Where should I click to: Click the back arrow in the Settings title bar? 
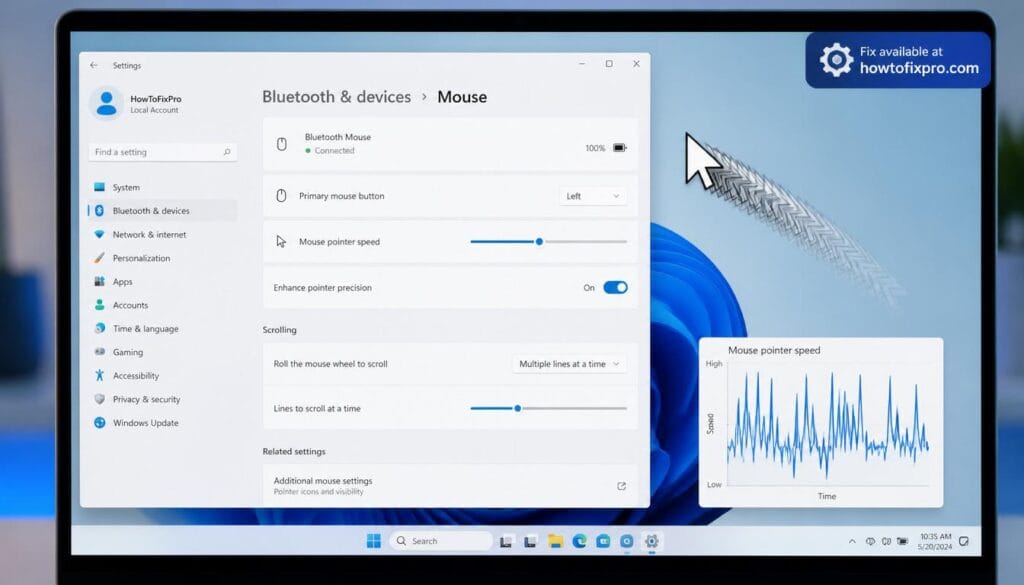tap(93, 65)
